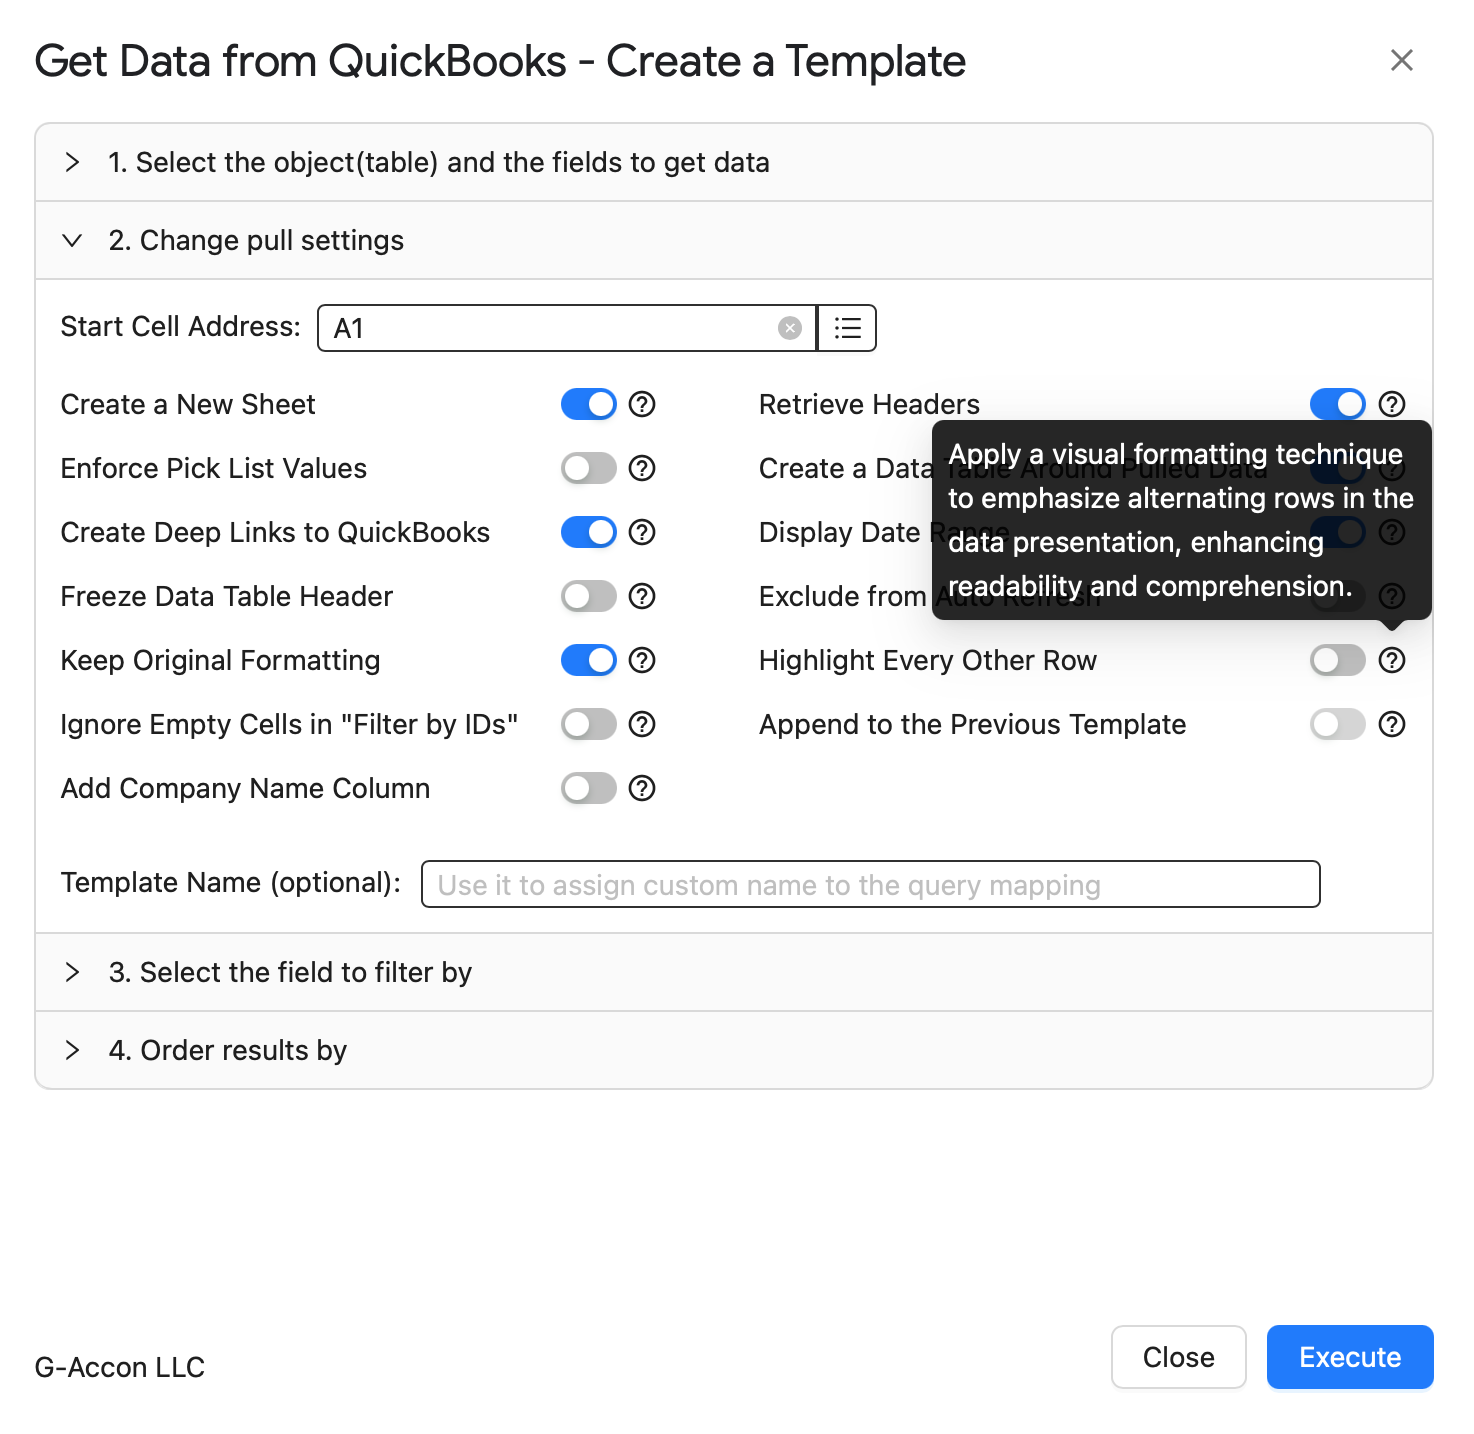
Task: Expand section 3 Select the field to filter by
Action: (x=734, y=972)
